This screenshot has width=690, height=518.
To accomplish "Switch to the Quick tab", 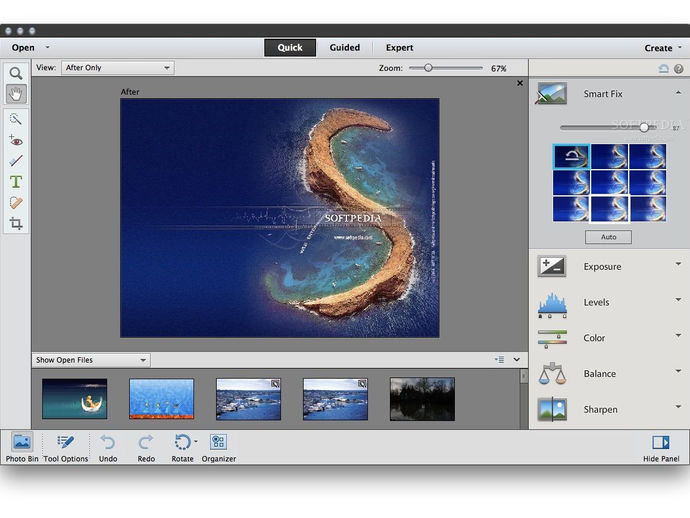I will (290, 48).
